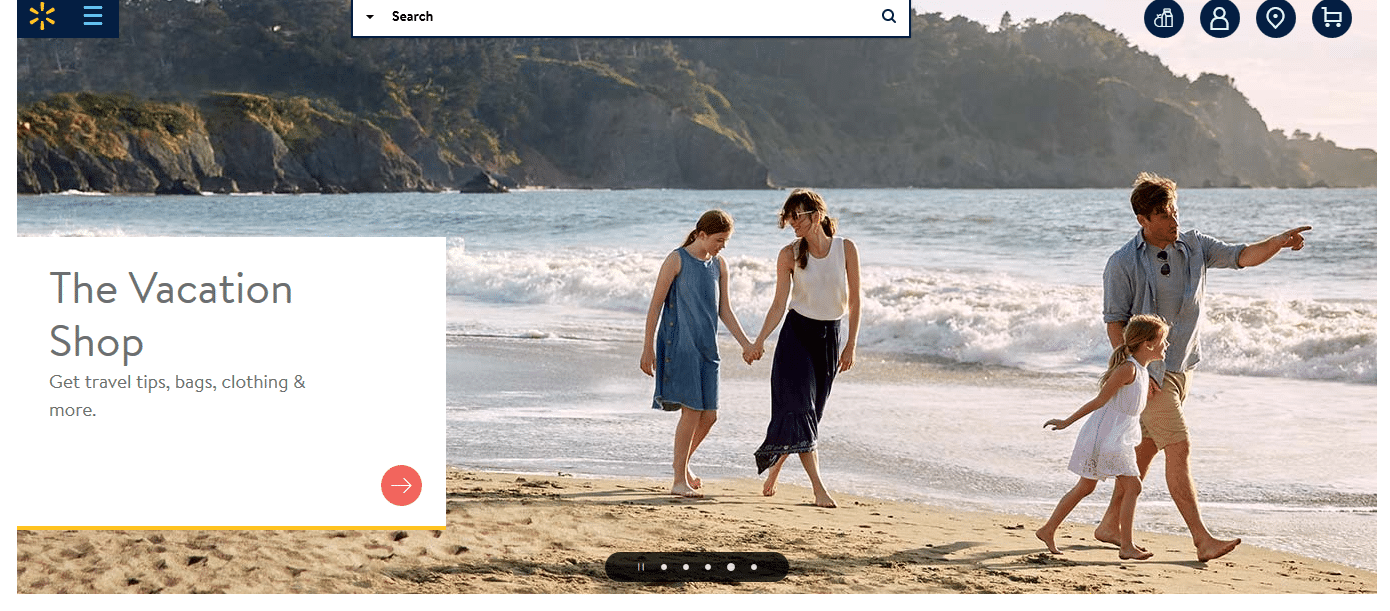
Task: Open the grocery icon in the header
Action: click(1164, 18)
